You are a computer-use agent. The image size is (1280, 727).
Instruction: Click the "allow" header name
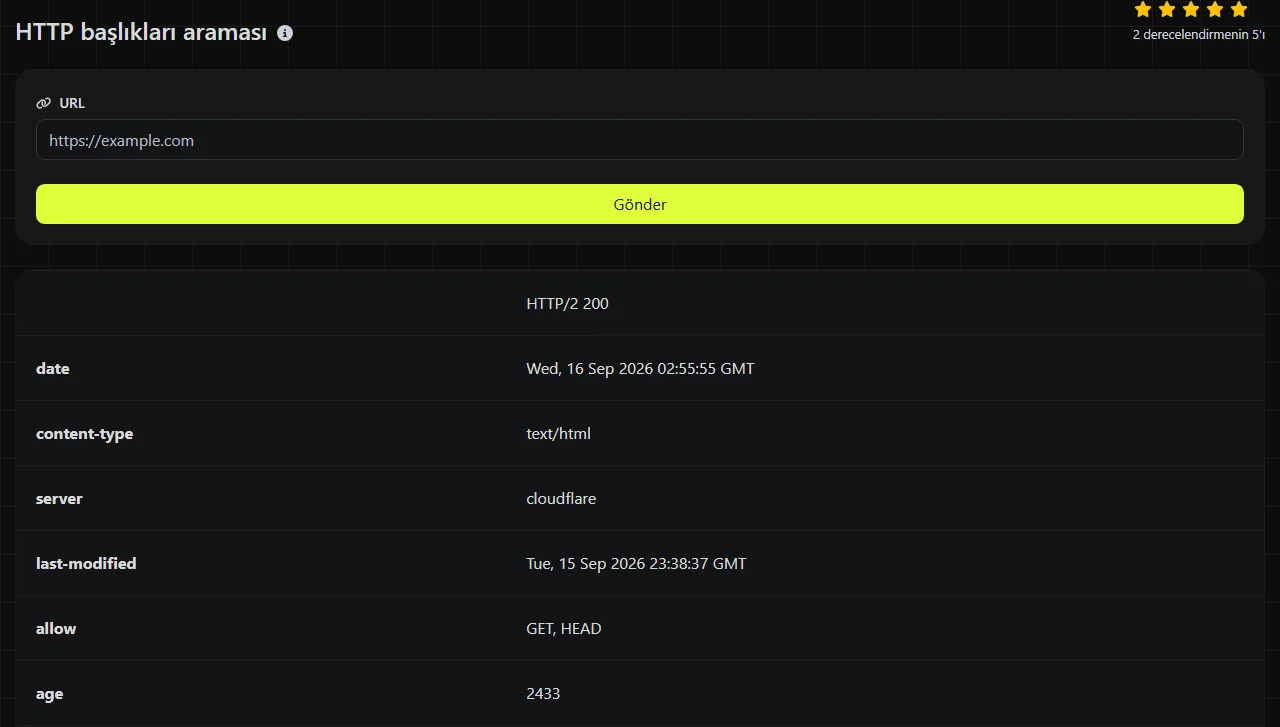point(56,628)
